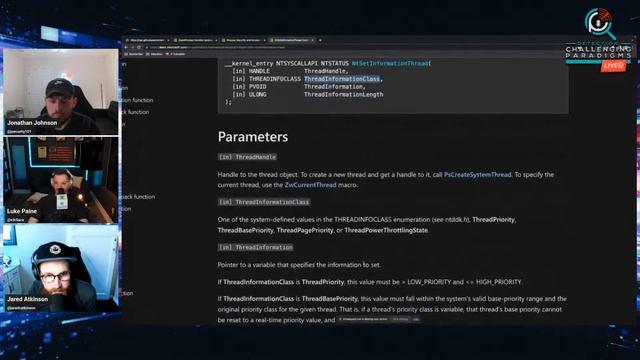Select Luke Paine's webcam feed
Screen dimensions: 640x360
(61, 180)
